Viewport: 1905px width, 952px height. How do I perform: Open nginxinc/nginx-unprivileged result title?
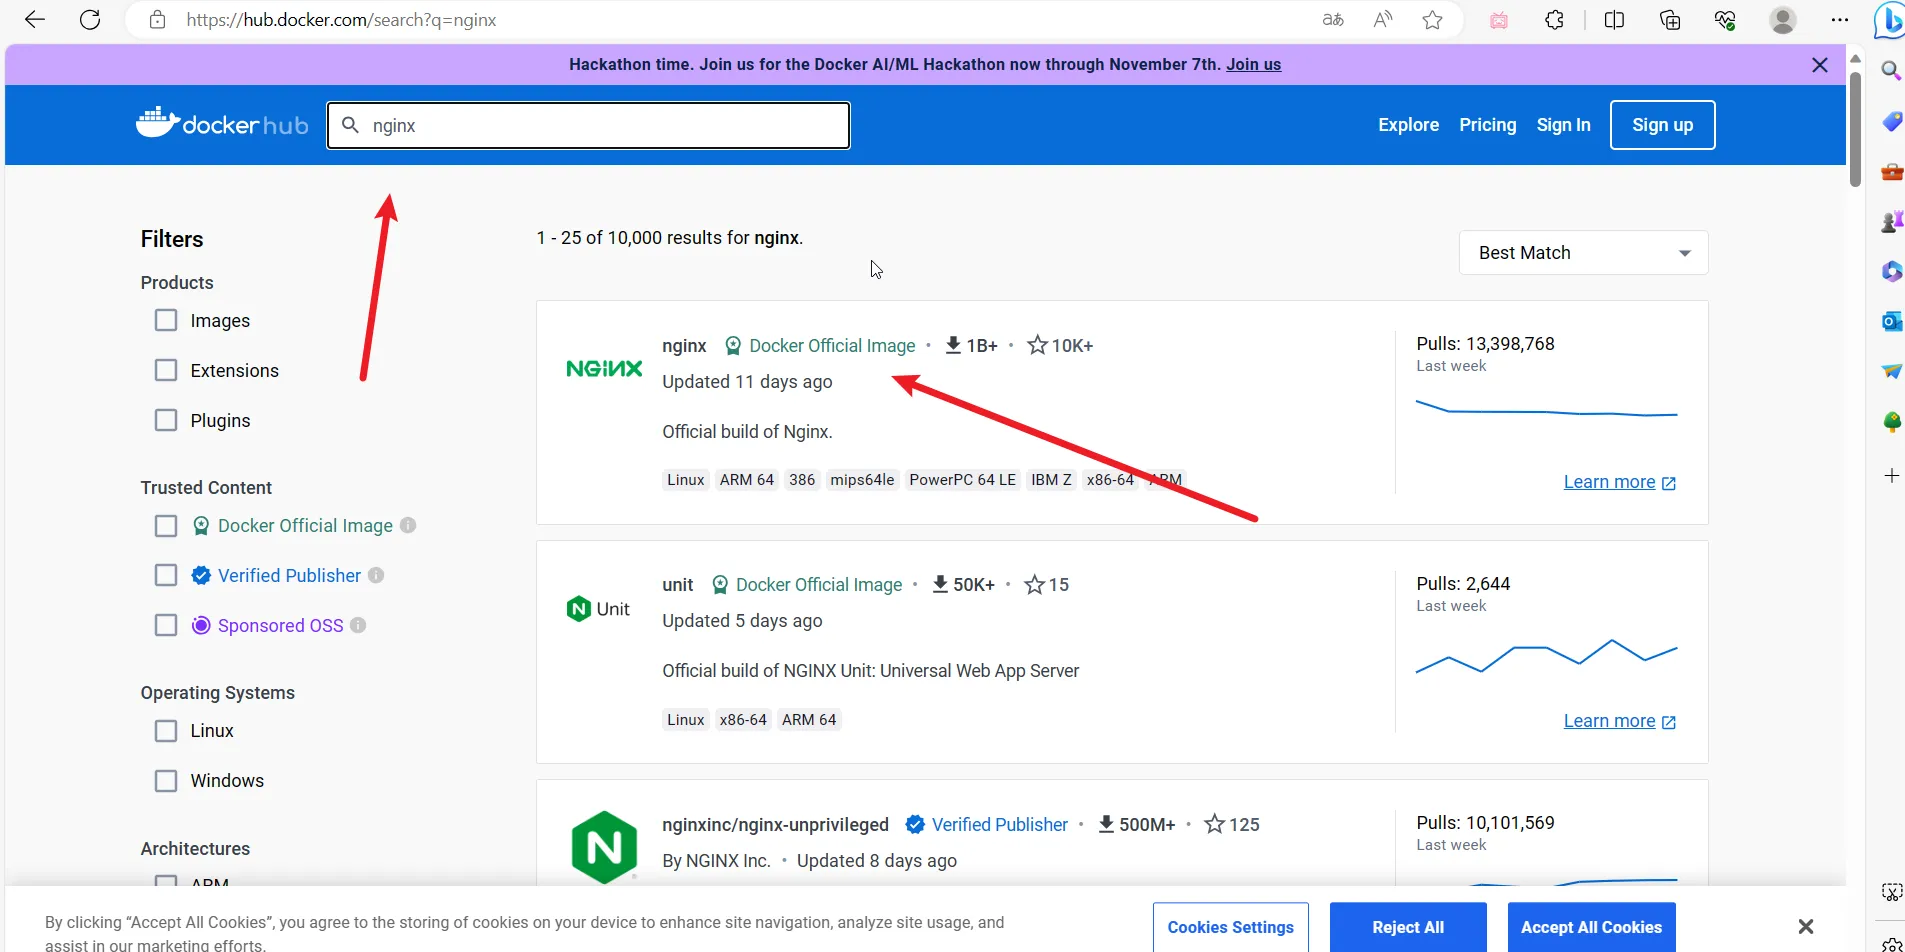click(x=775, y=825)
